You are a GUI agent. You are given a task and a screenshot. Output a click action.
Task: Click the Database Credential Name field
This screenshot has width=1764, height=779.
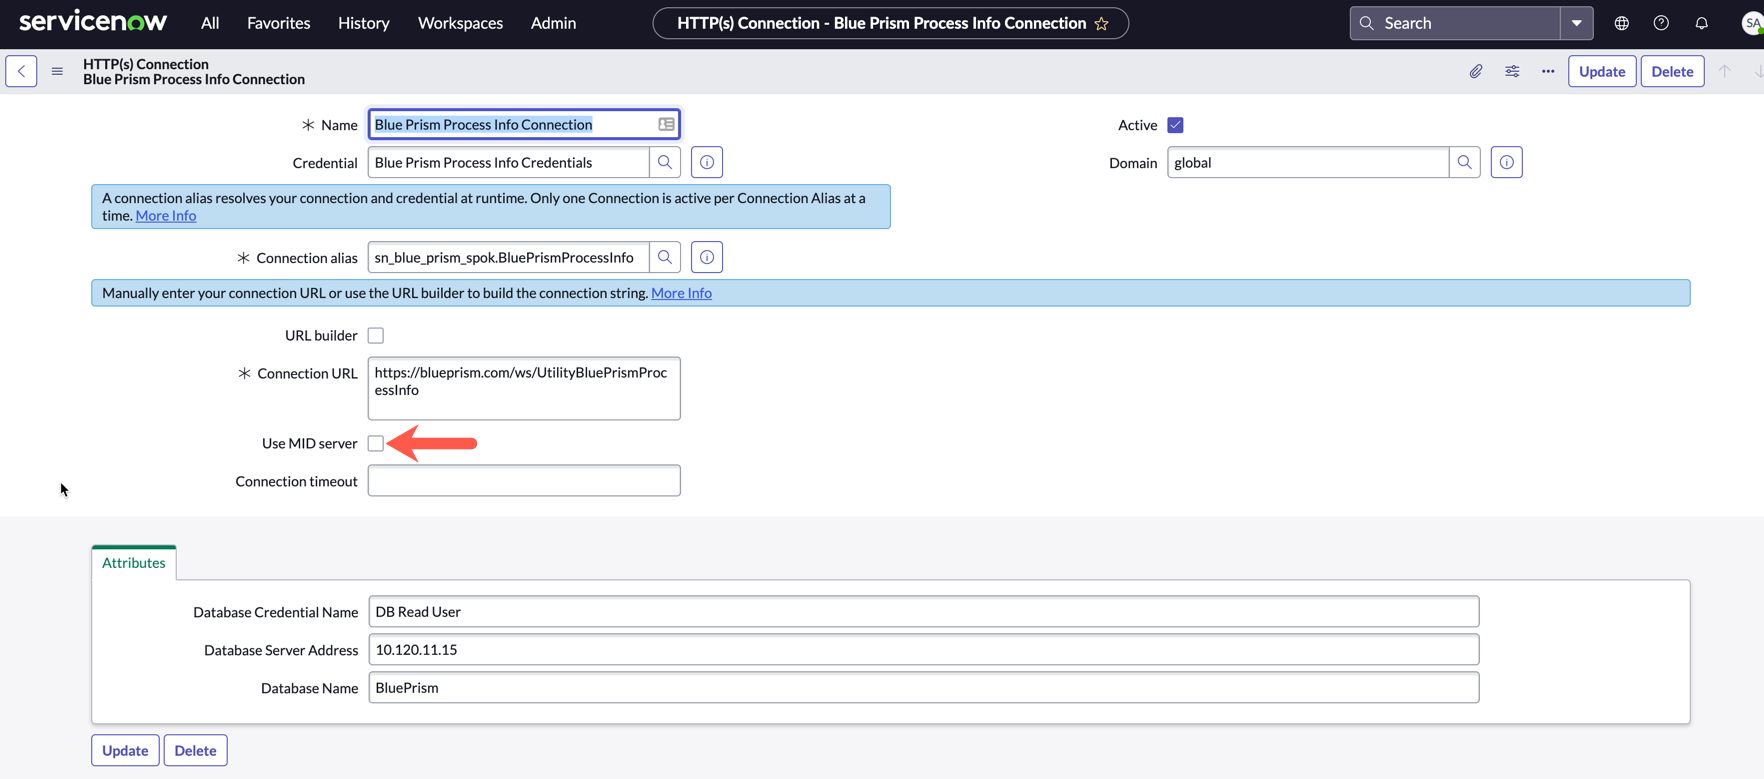point(924,612)
